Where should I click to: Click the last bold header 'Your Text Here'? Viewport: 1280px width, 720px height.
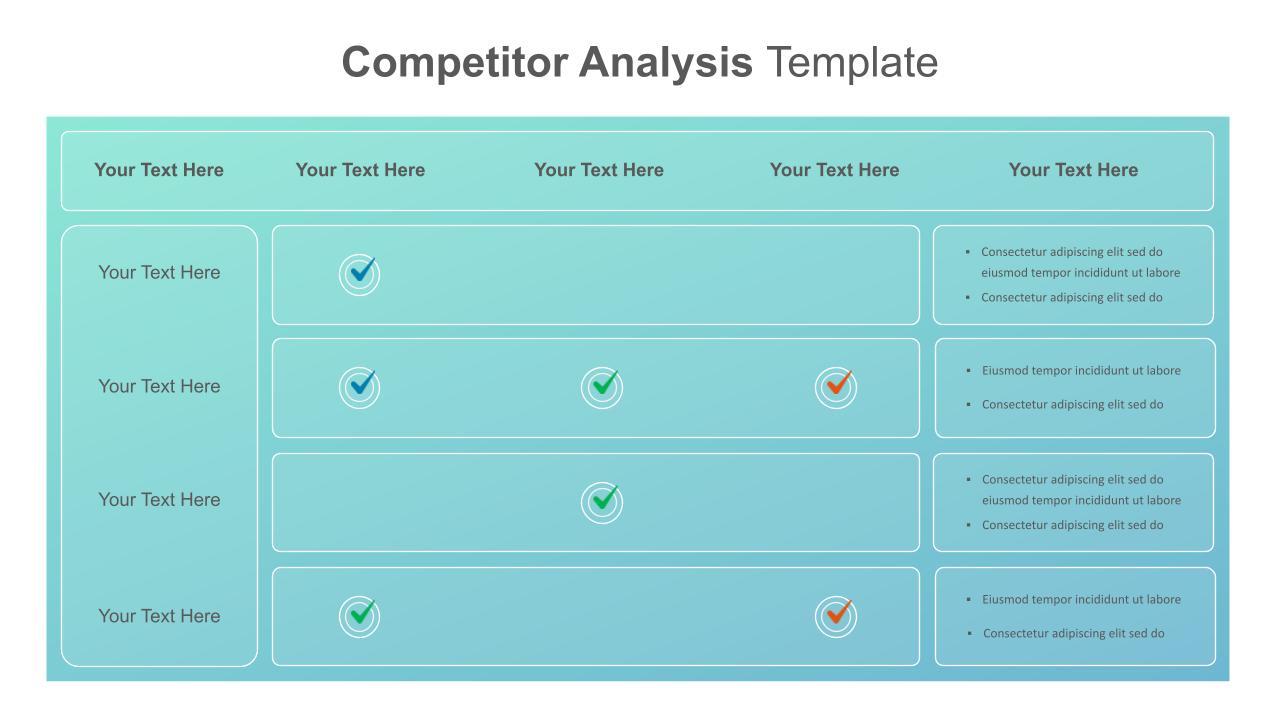tap(1073, 170)
